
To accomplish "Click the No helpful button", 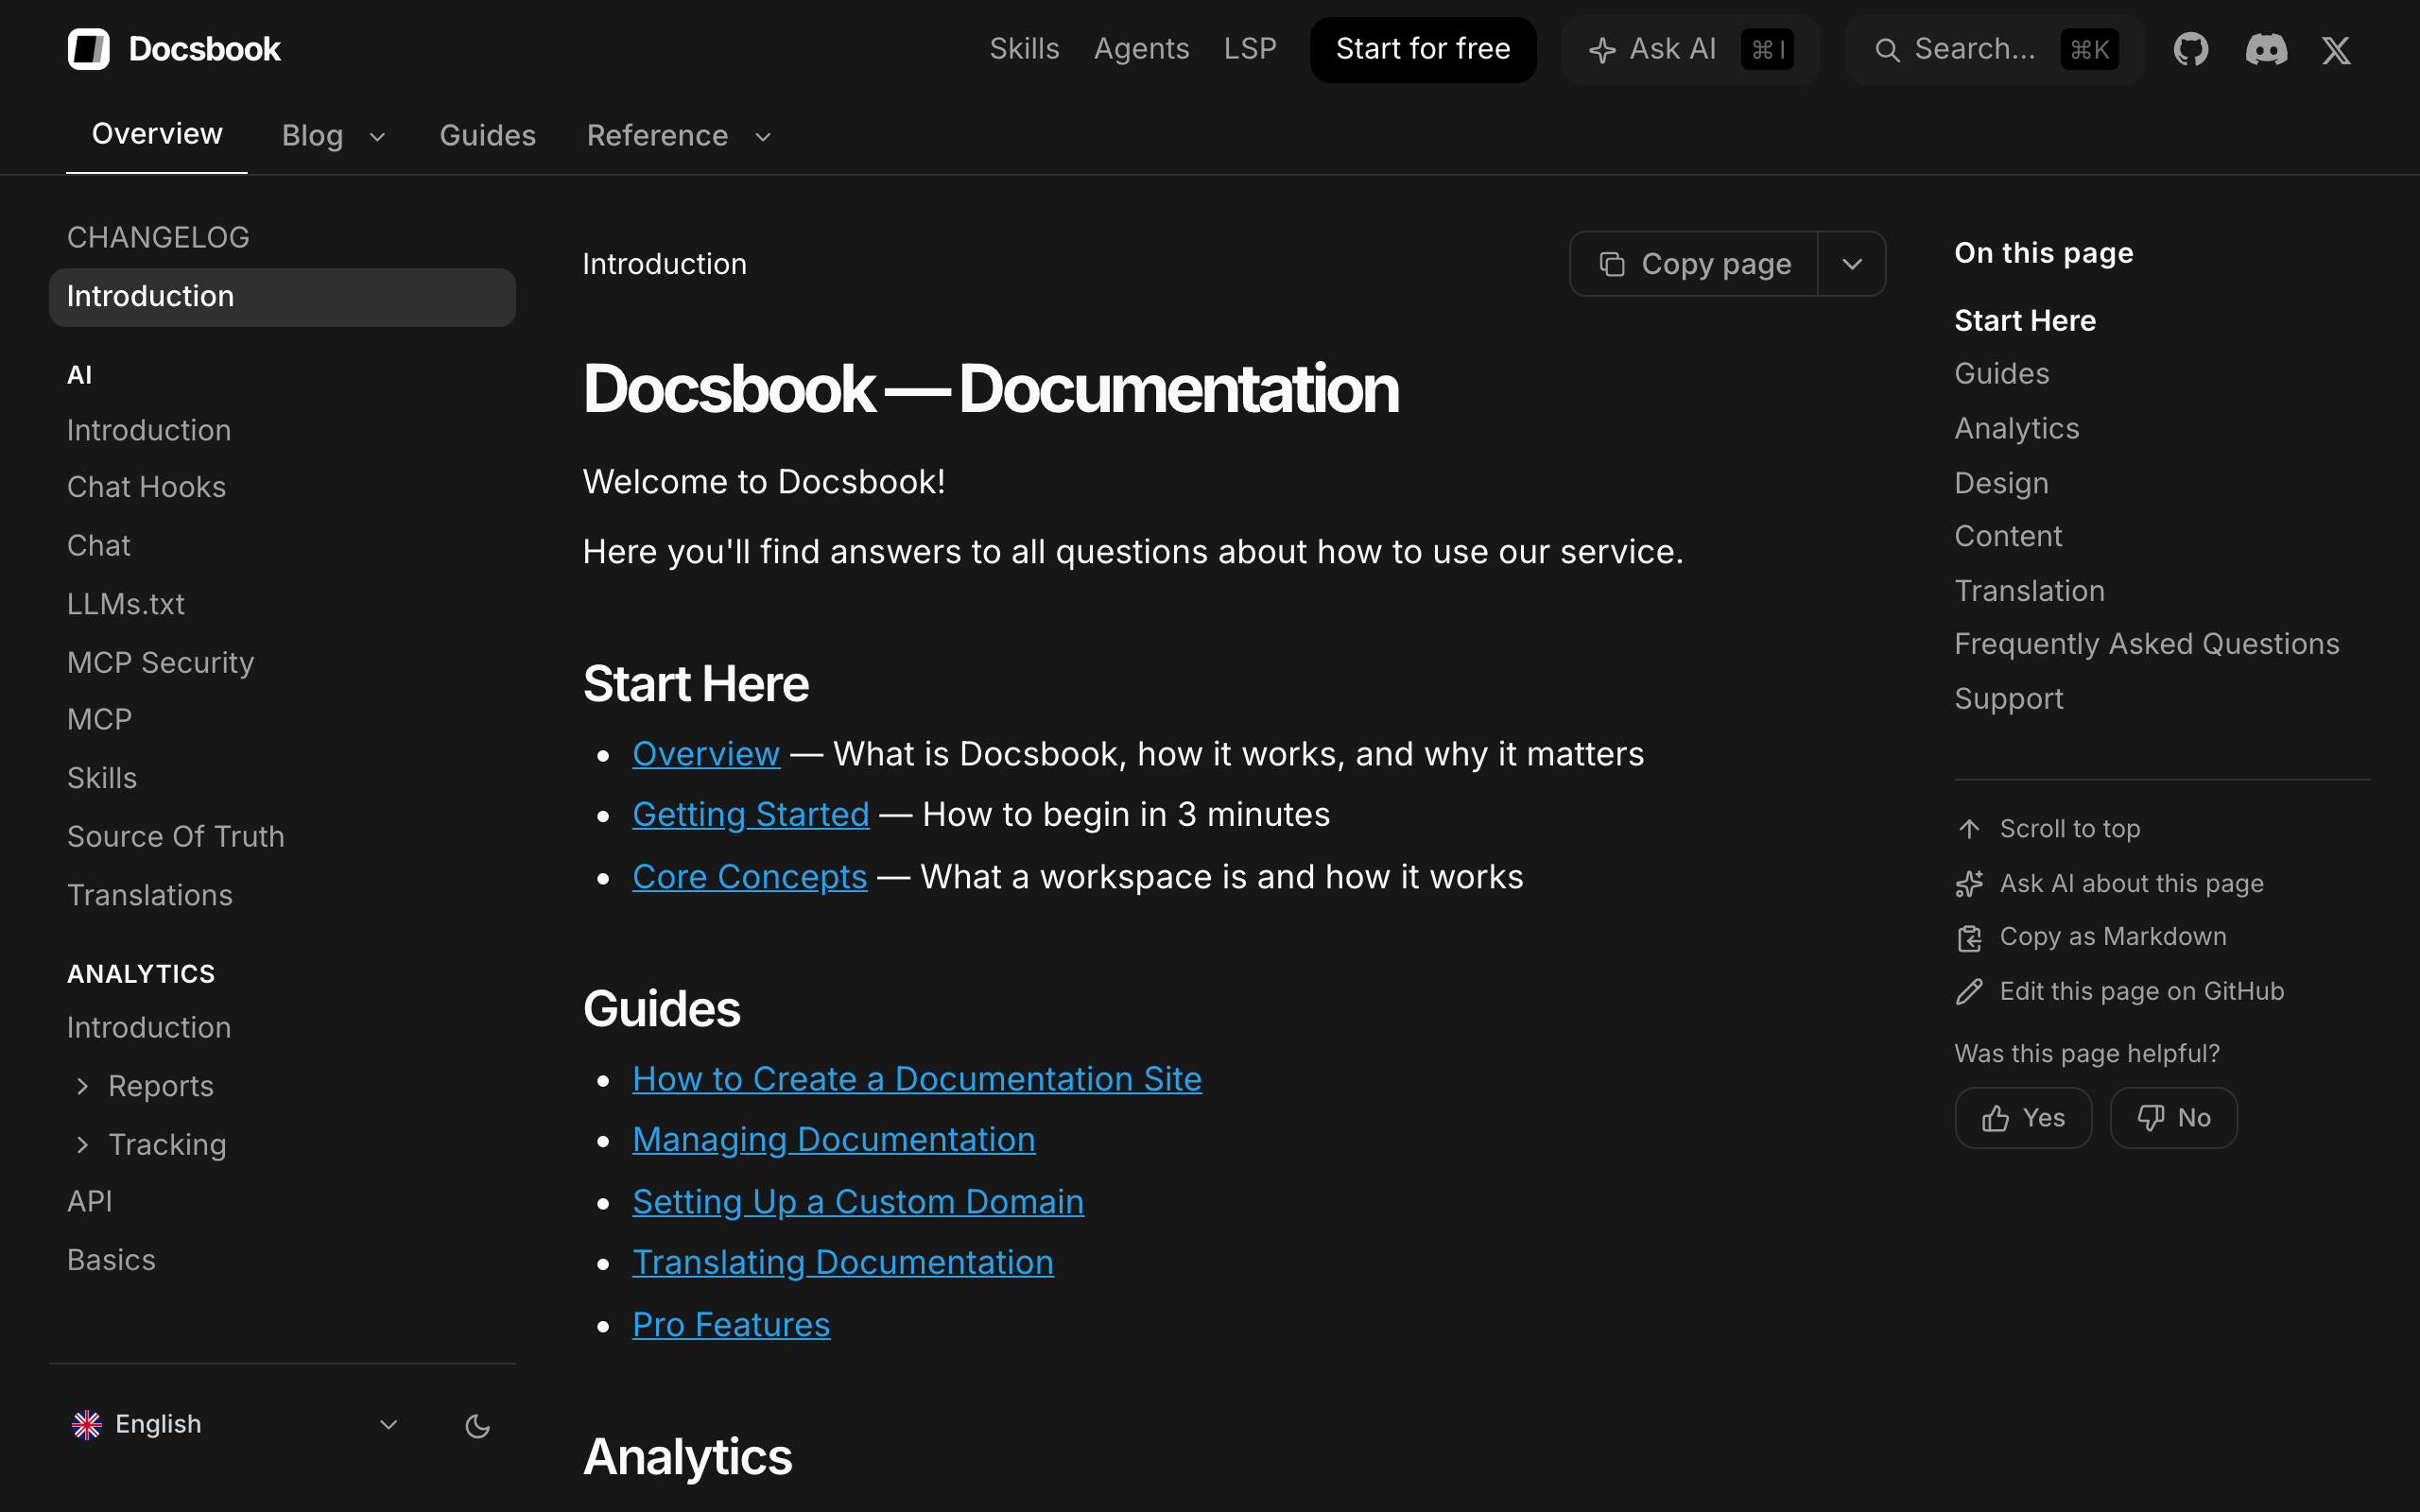I will 2173,1118.
